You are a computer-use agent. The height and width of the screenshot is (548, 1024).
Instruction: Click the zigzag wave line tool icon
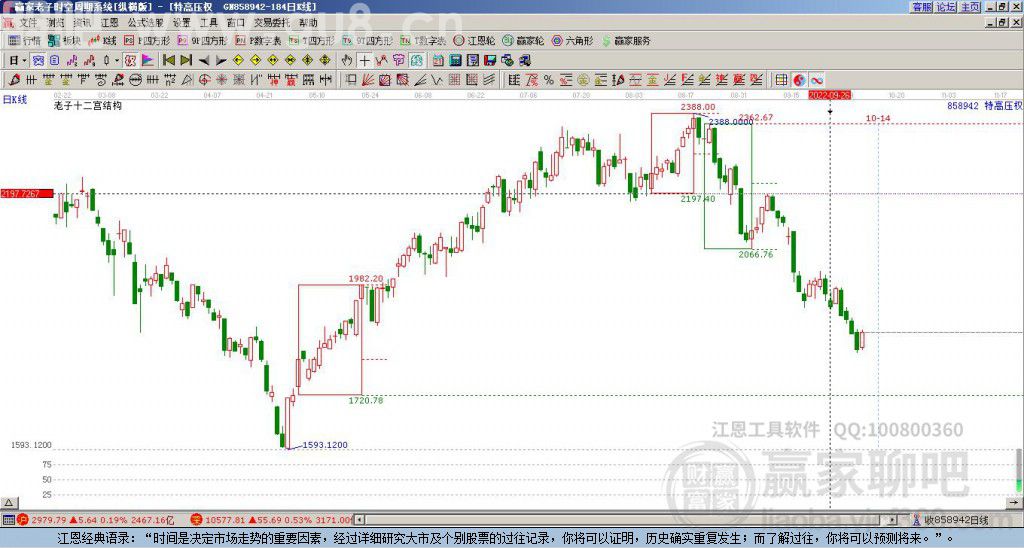coord(381,60)
